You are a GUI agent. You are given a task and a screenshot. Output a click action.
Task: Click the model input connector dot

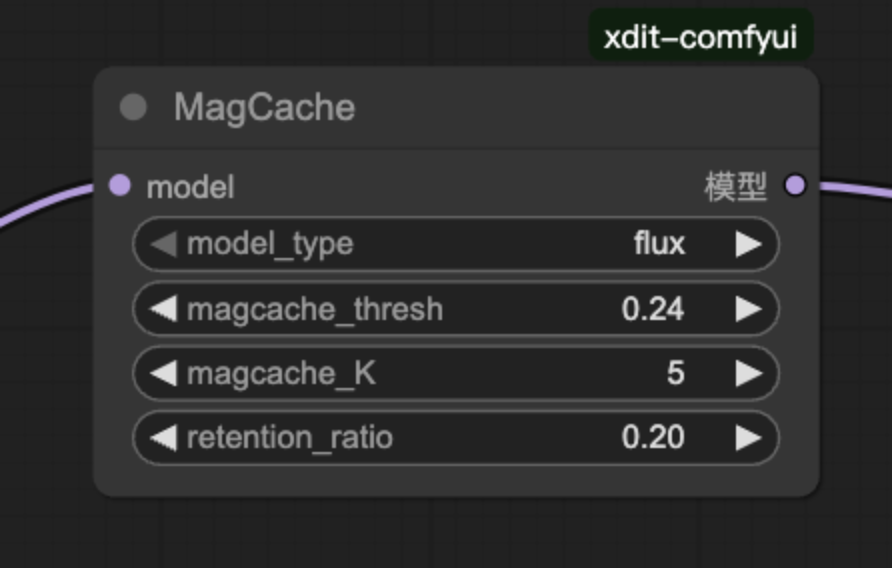coord(120,185)
